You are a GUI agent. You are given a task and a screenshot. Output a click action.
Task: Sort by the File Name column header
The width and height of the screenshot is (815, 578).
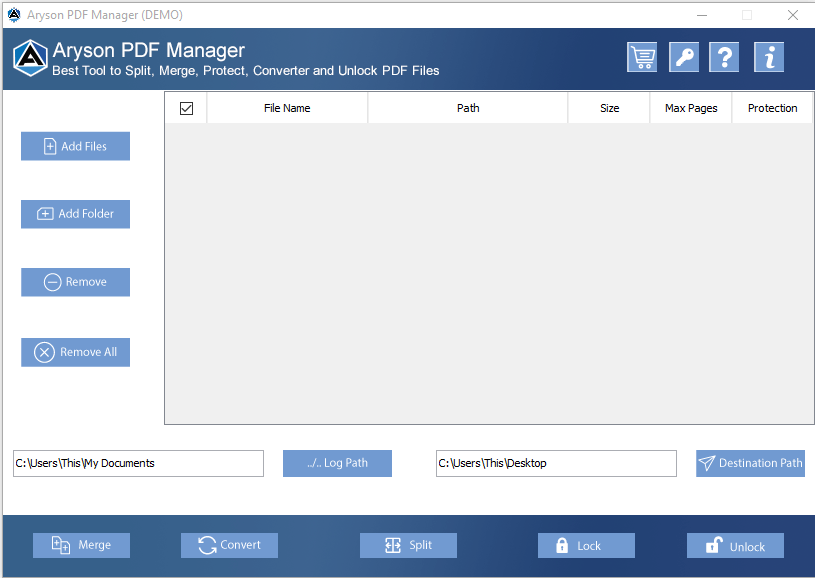coord(287,108)
